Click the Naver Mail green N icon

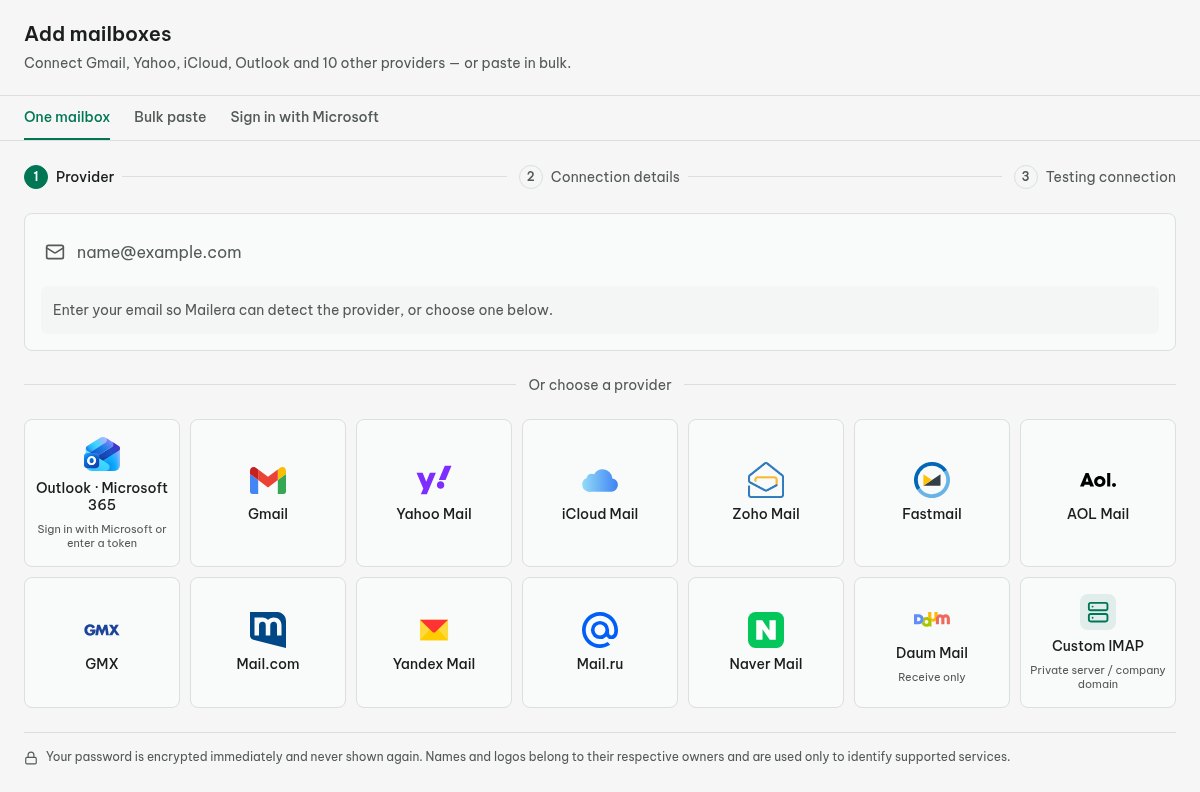tap(766, 630)
